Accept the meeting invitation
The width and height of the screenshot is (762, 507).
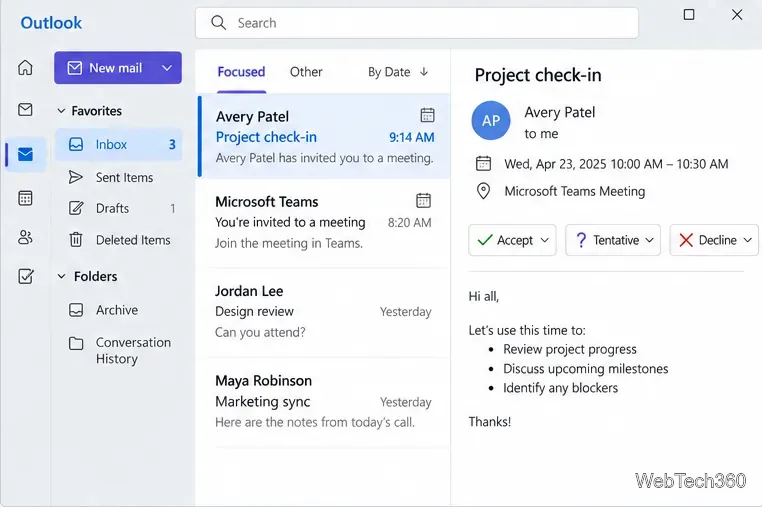coord(505,240)
